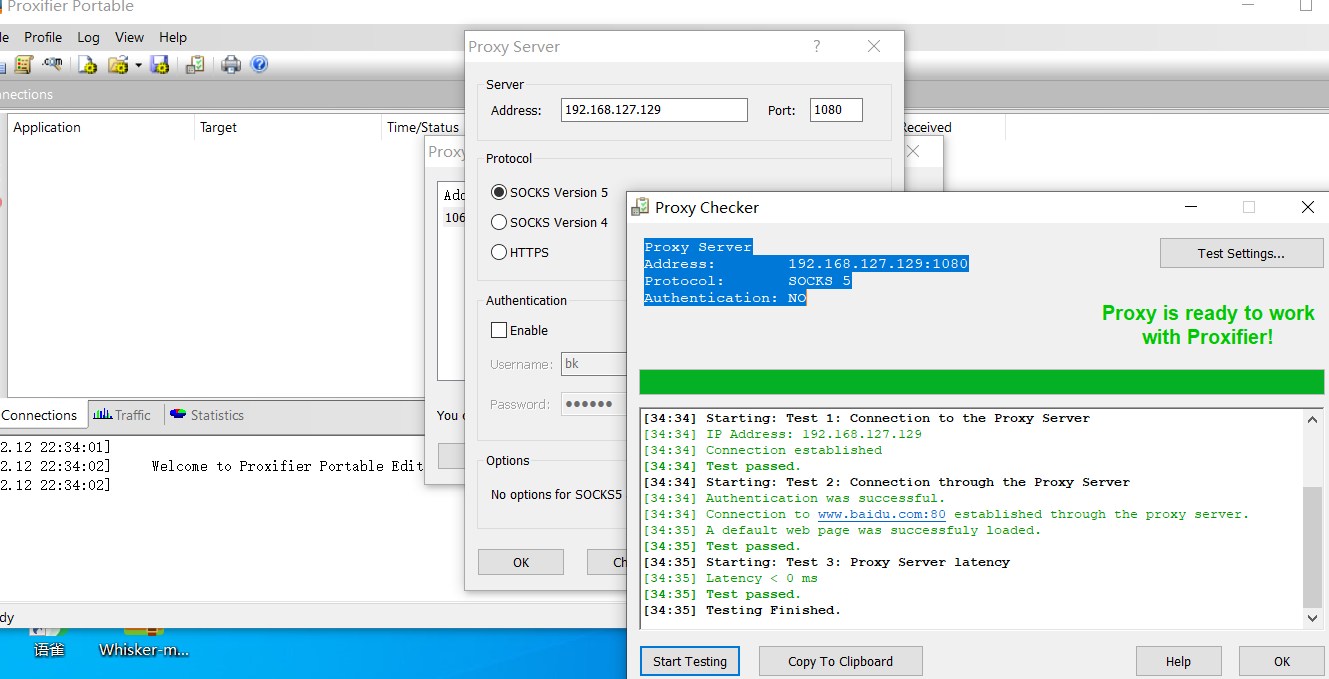
Task: Click 'No options for SOCKS5' text
Action: (x=556, y=494)
